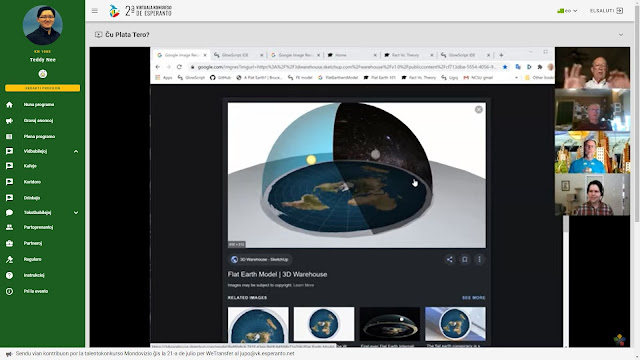Click the ELSALUTI logout button
The image size is (640, 360).
pyautogui.click(x=607, y=11)
